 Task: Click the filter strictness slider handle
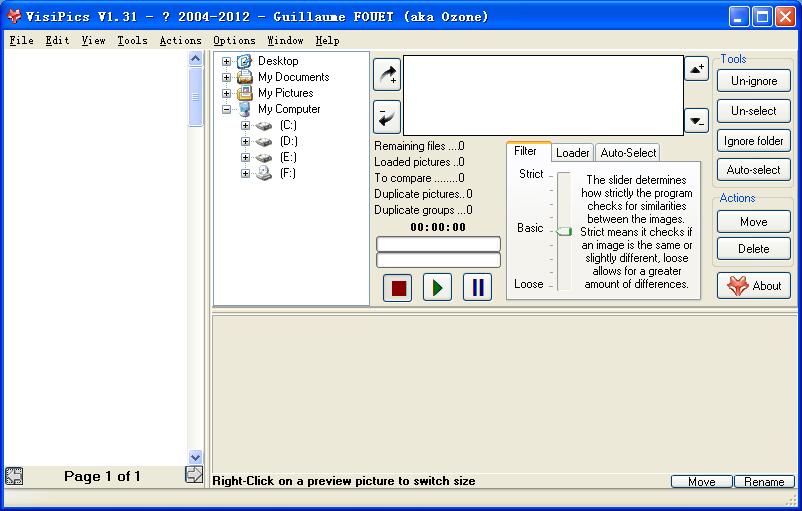pyautogui.click(x=564, y=231)
